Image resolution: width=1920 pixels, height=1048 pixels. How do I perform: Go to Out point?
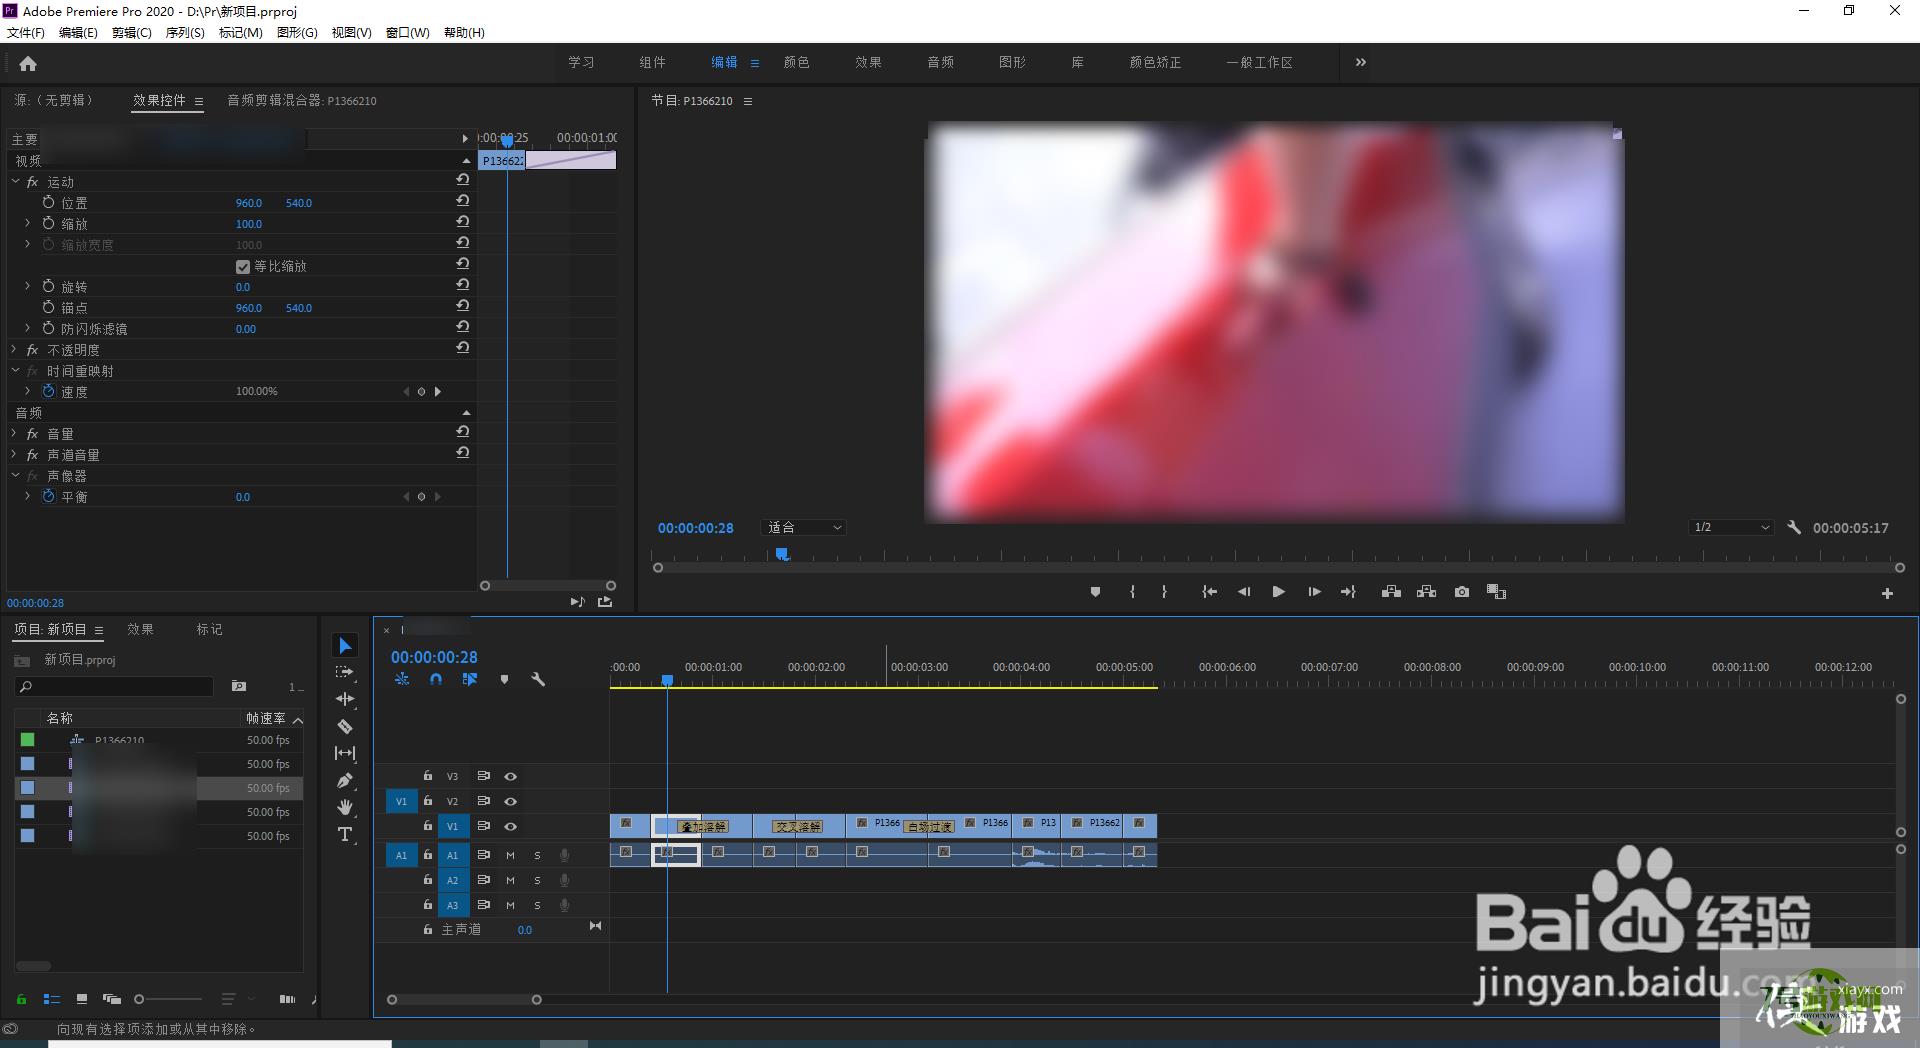[x=1348, y=592]
